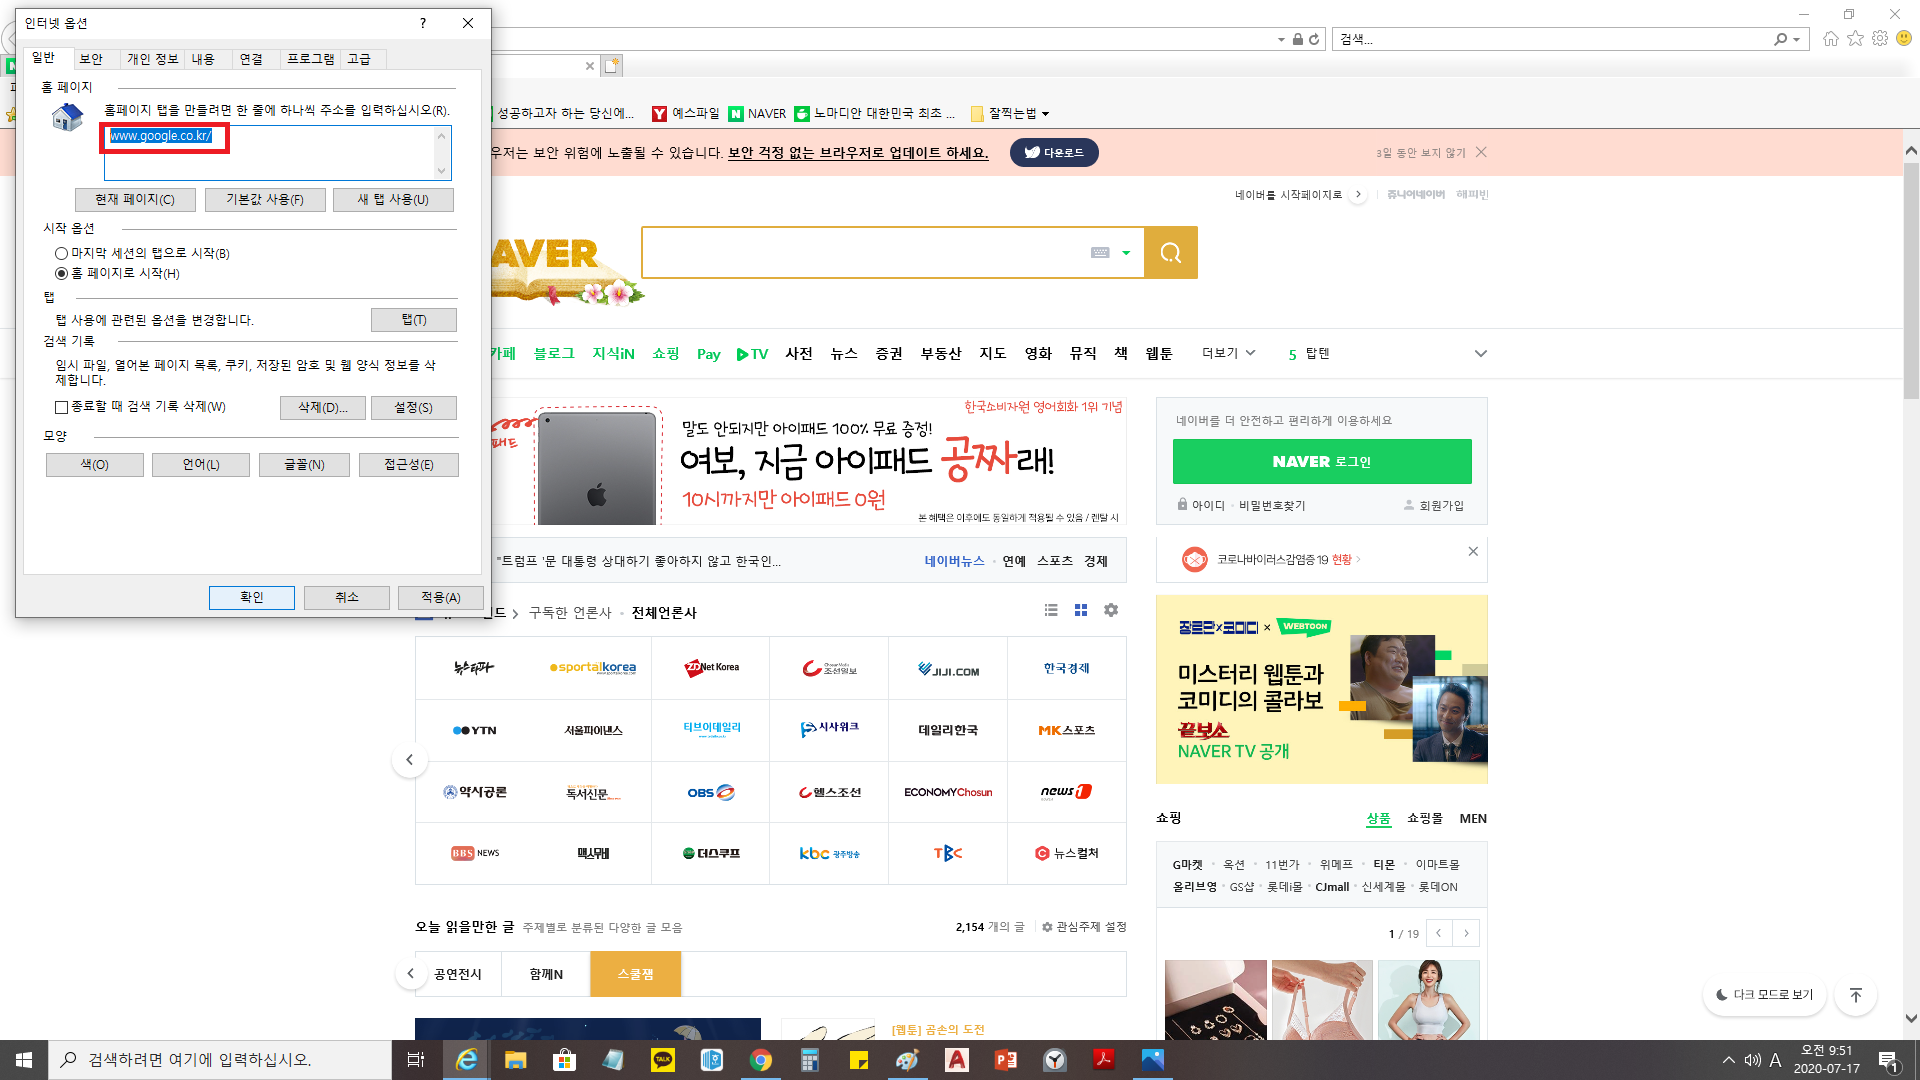The image size is (1920, 1080).
Task: Open new tab button in browser
Action: pyautogui.click(x=612, y=66)
